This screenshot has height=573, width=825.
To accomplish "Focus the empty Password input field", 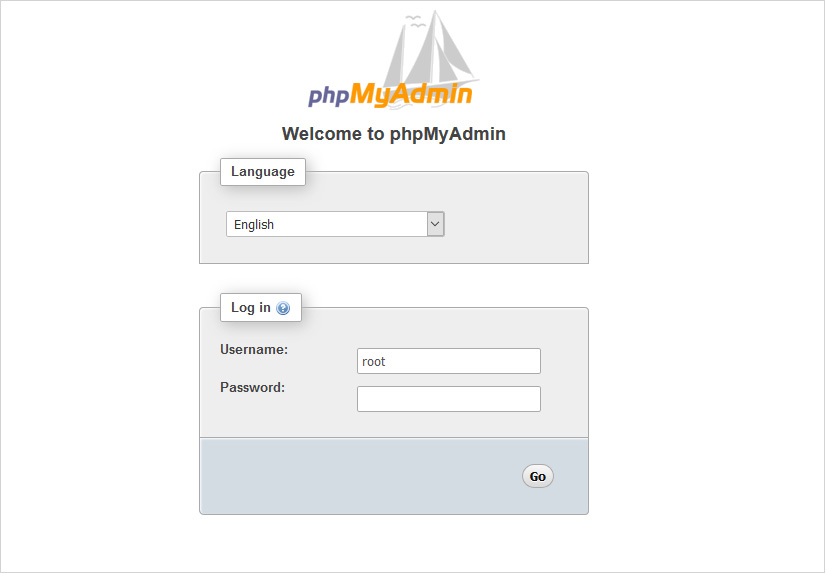I will click(449, 399).
